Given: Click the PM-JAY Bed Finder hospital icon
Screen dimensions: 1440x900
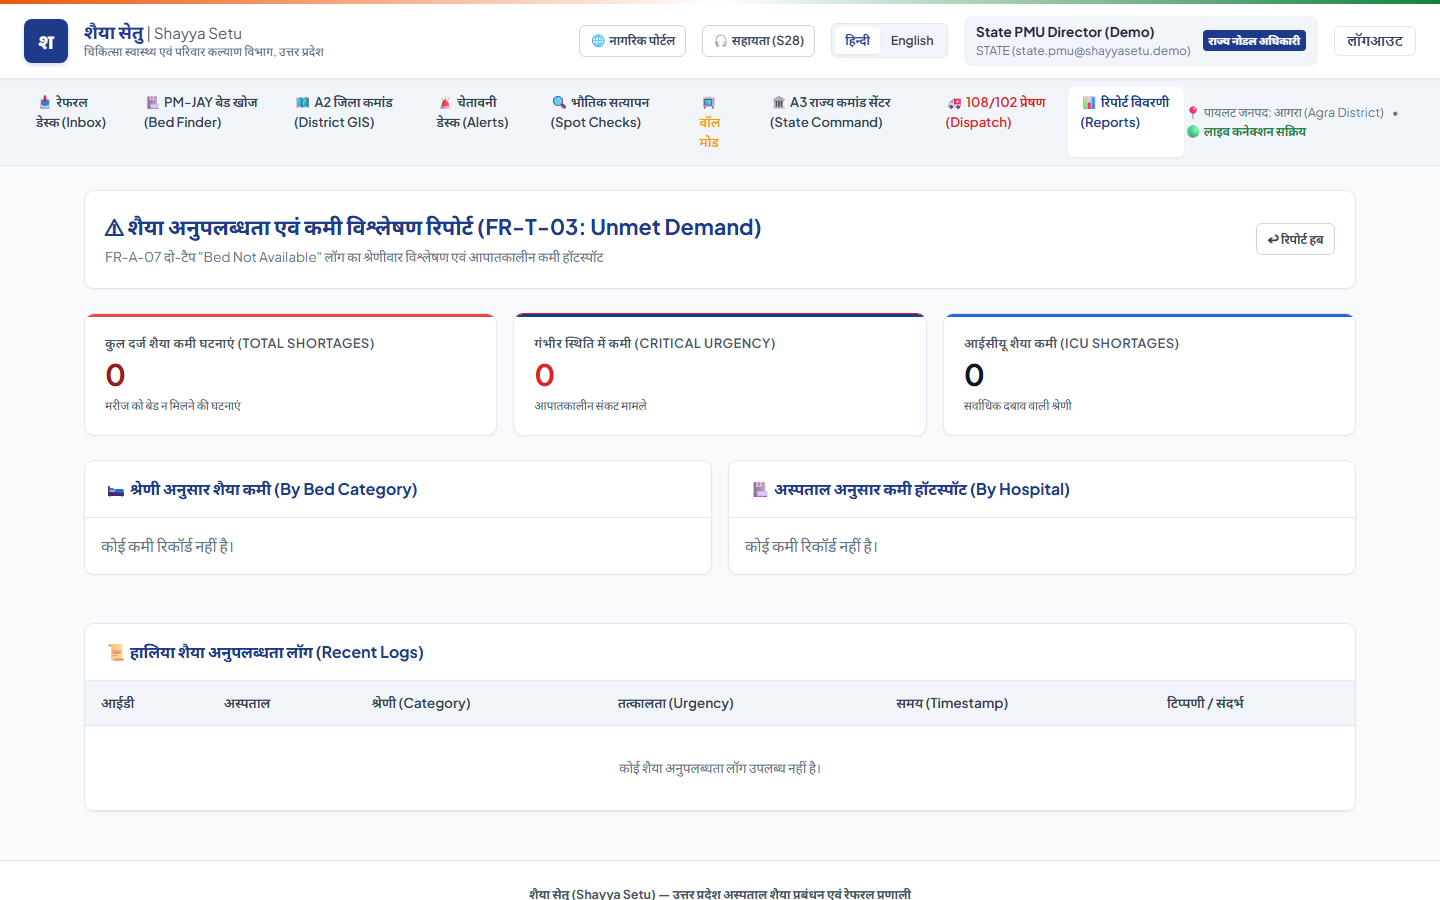Looking at the screenshot, I should click(152, 102).
